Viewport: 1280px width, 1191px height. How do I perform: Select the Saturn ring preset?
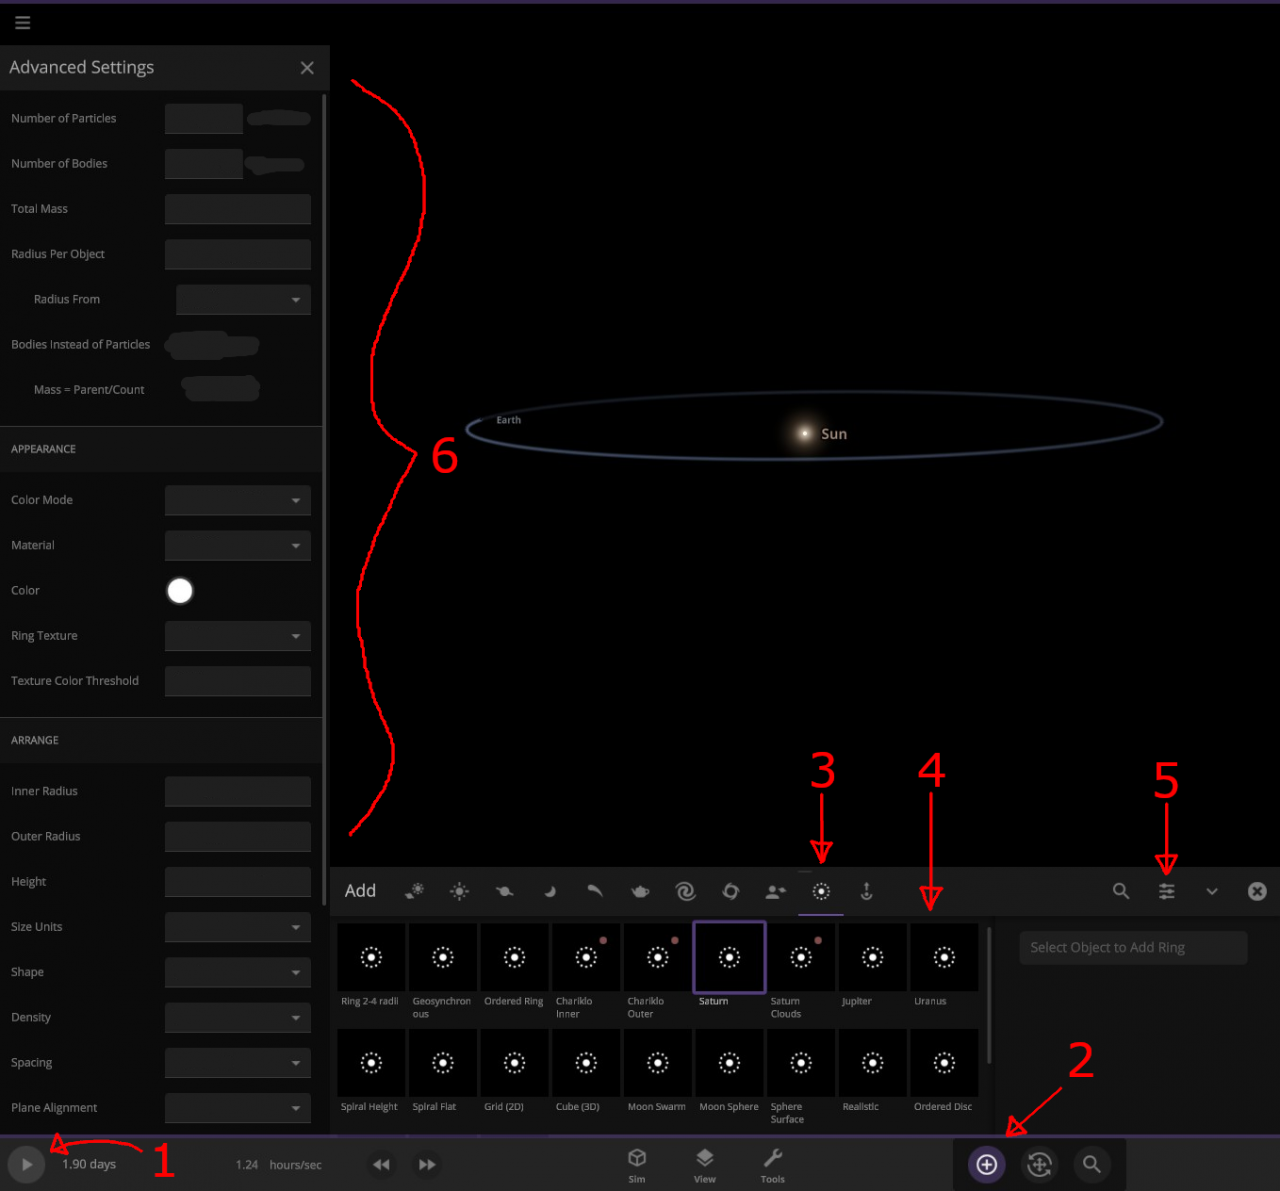click(x=729, y=958)
